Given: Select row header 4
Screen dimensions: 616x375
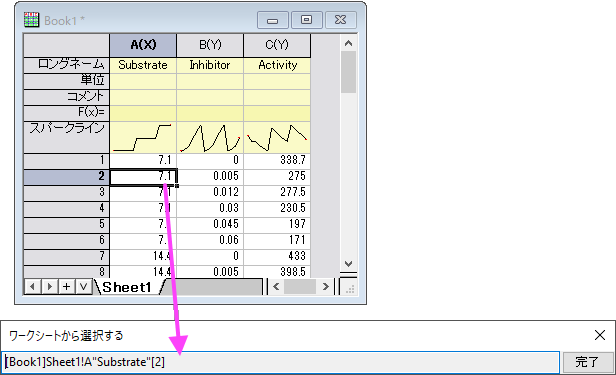Looking at the screenshot, I should click(66, 209).
